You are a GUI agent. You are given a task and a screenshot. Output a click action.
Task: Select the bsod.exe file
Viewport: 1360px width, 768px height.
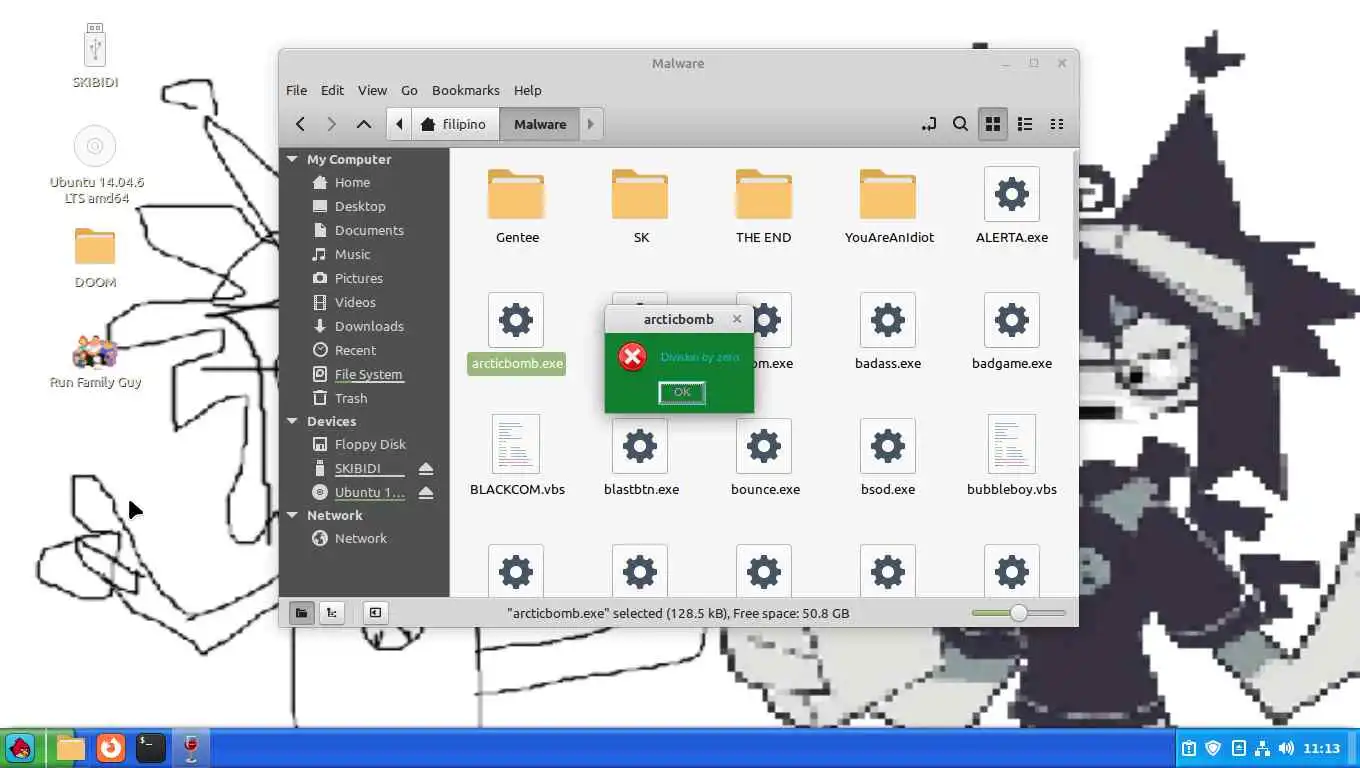887,459
